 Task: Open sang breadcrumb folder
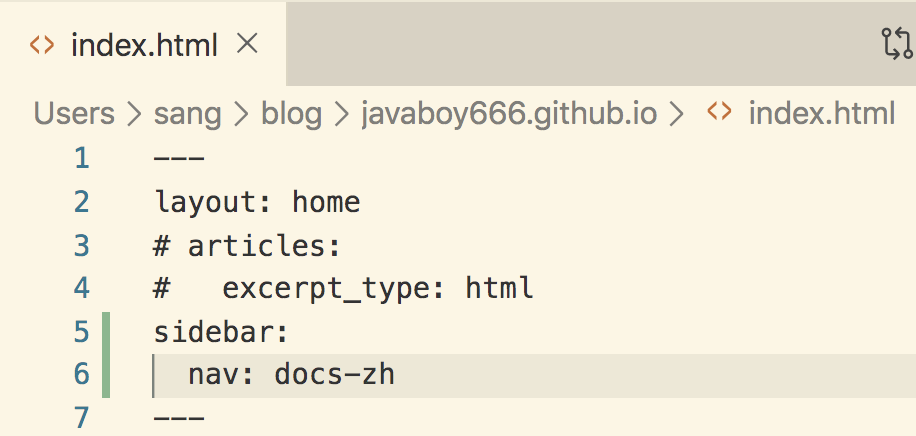coord(188,115)
